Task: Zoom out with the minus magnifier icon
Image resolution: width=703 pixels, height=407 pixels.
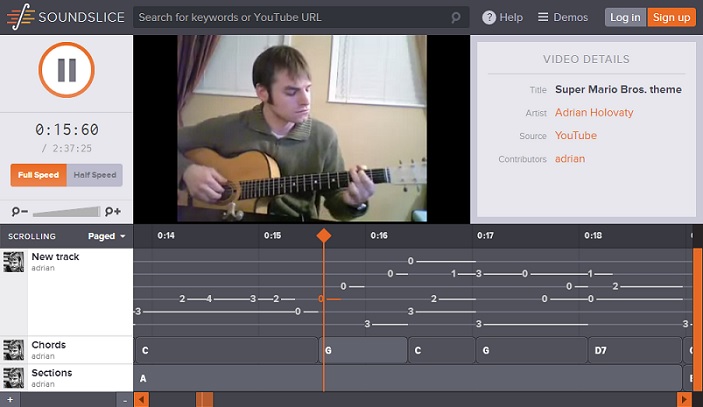Action: point(19,211)
